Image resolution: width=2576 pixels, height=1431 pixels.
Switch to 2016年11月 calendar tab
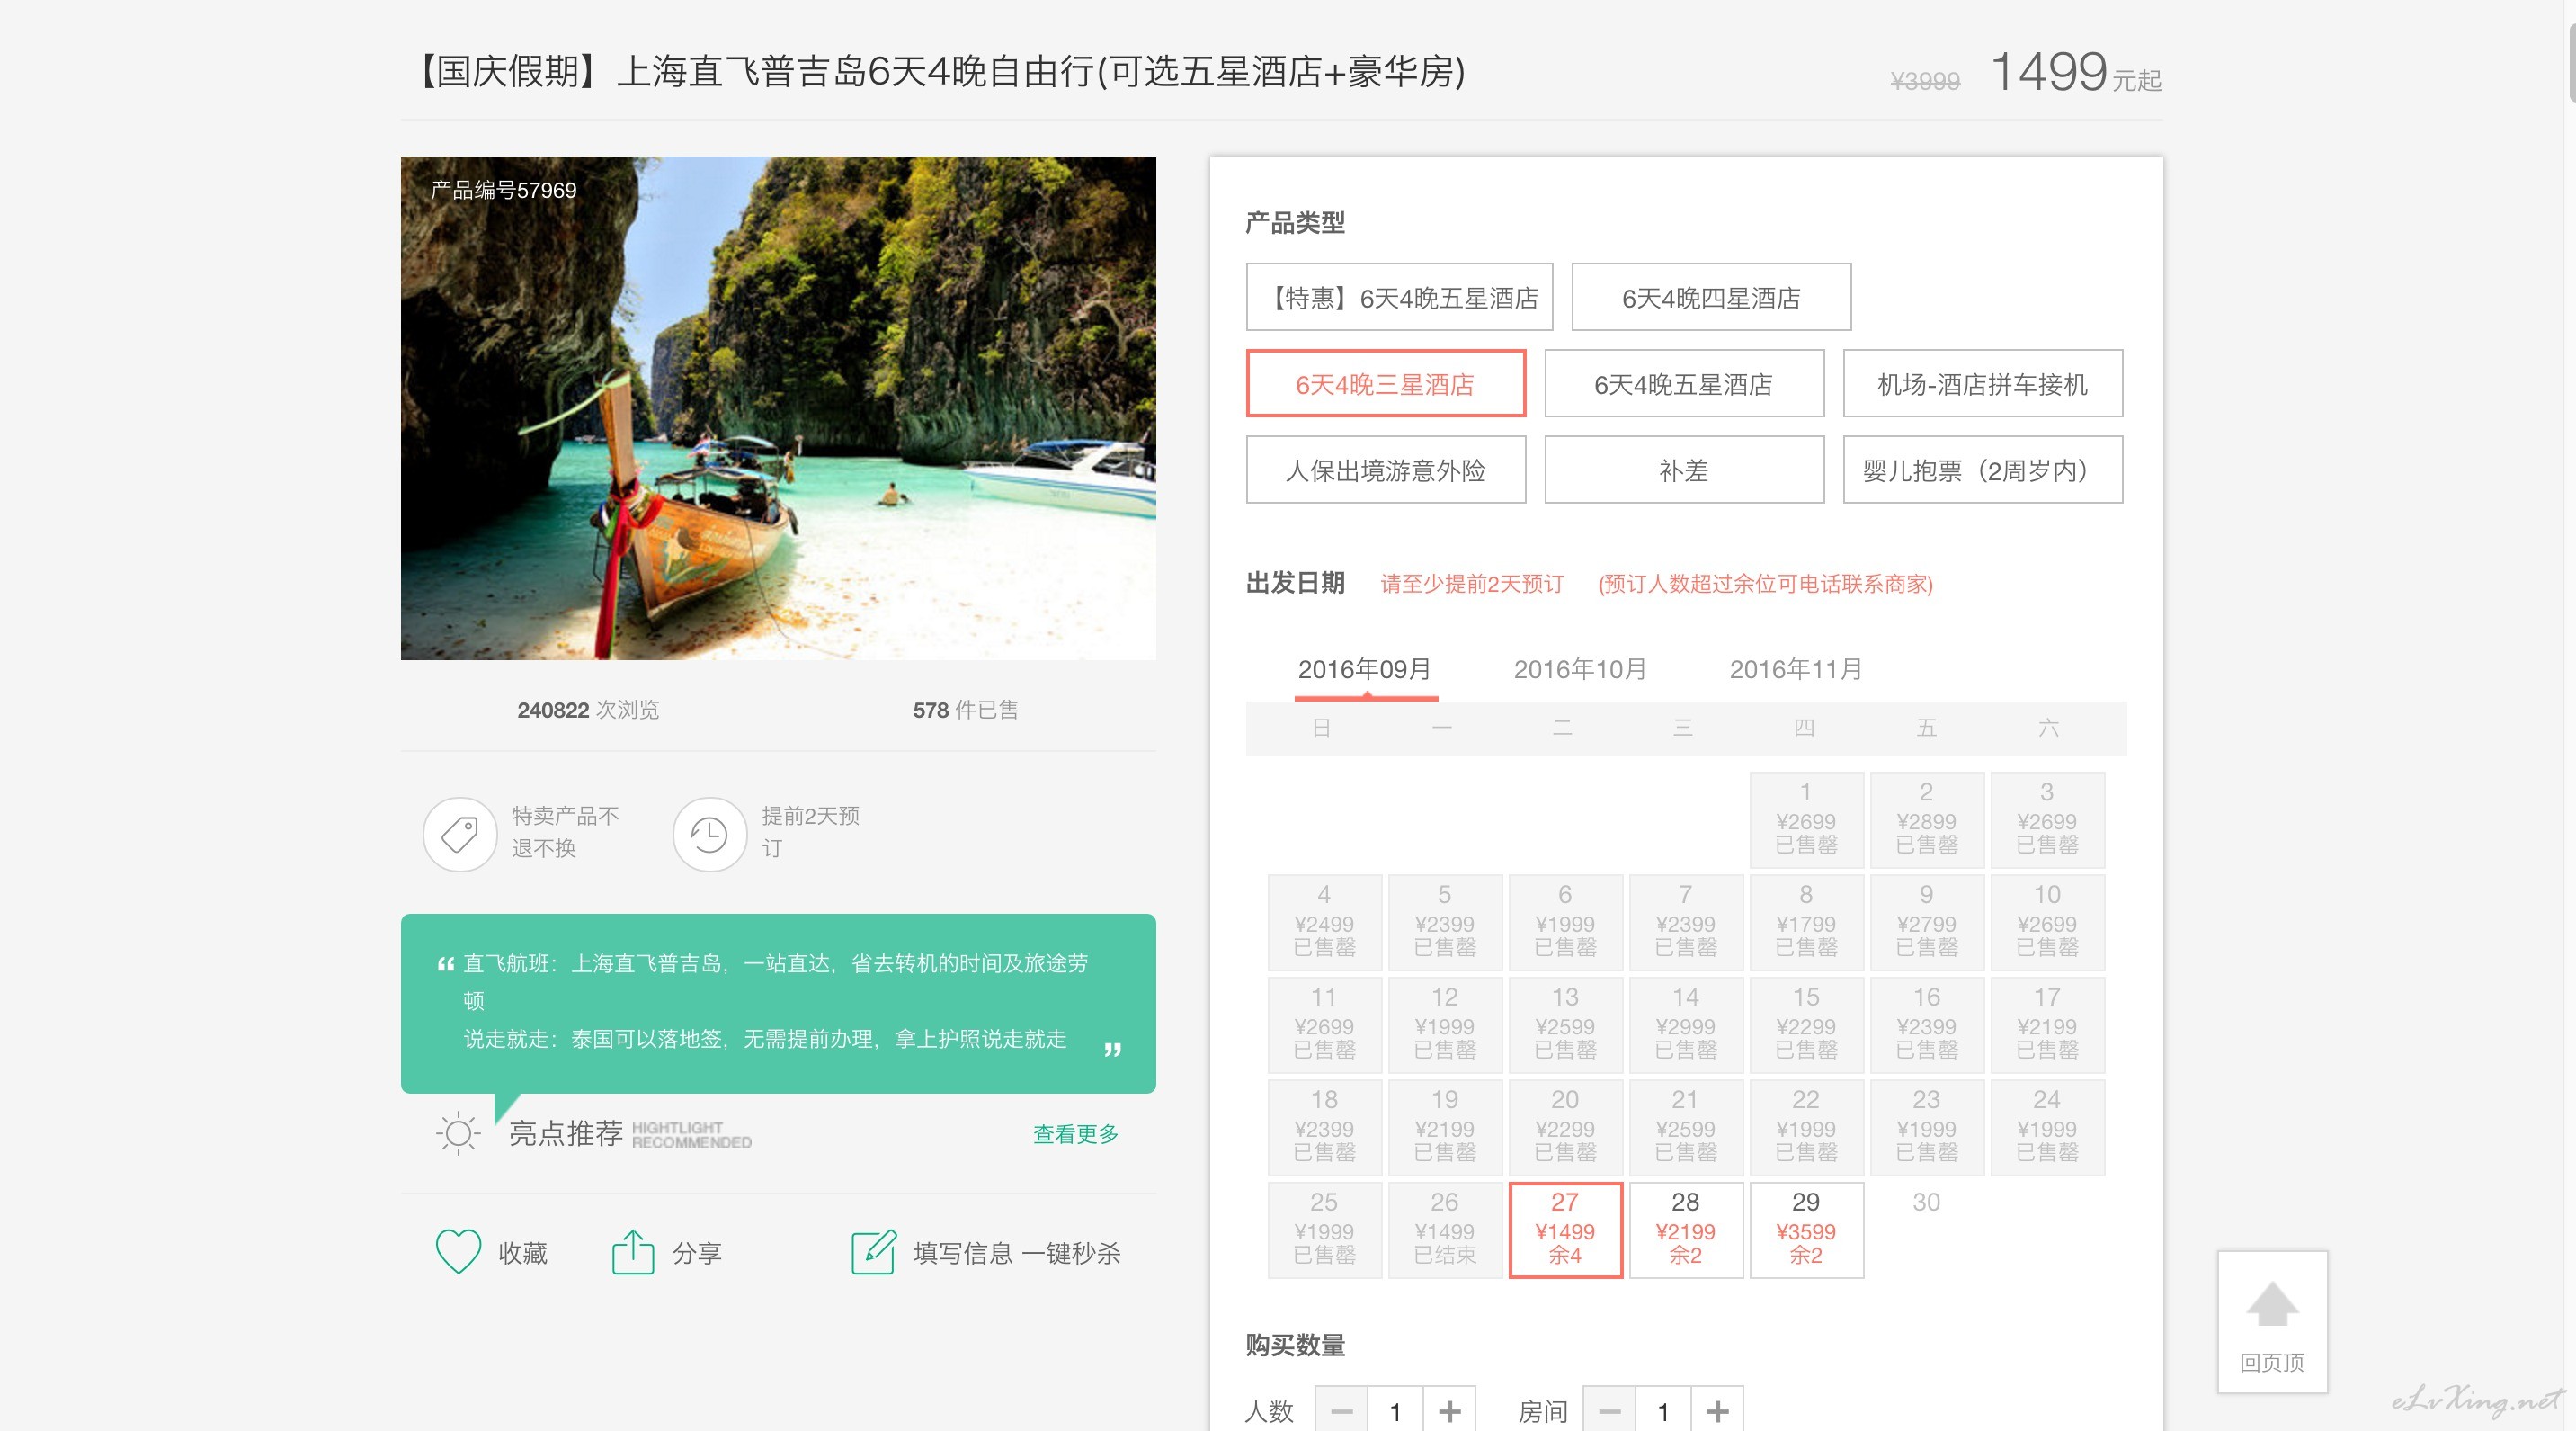click(x=1796, y=669)
